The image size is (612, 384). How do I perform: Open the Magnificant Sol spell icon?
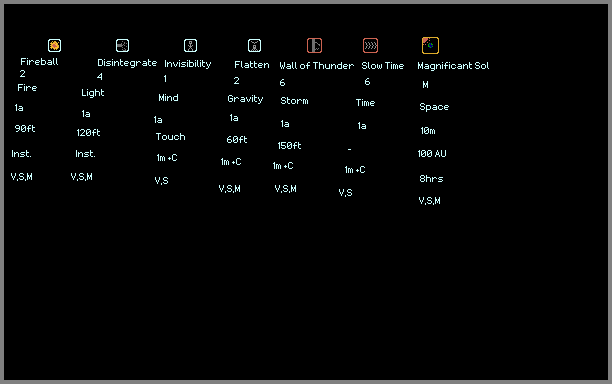[x=431, y=45]
